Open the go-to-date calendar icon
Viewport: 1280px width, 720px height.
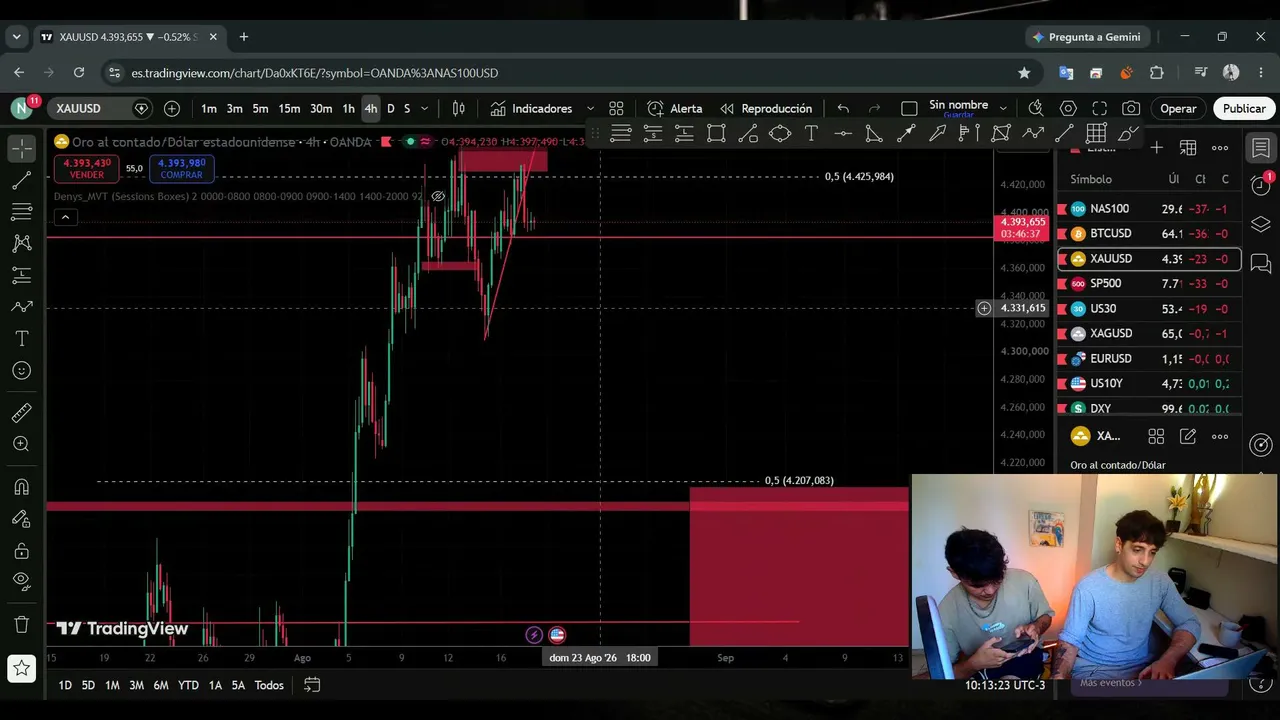[312, 685]
